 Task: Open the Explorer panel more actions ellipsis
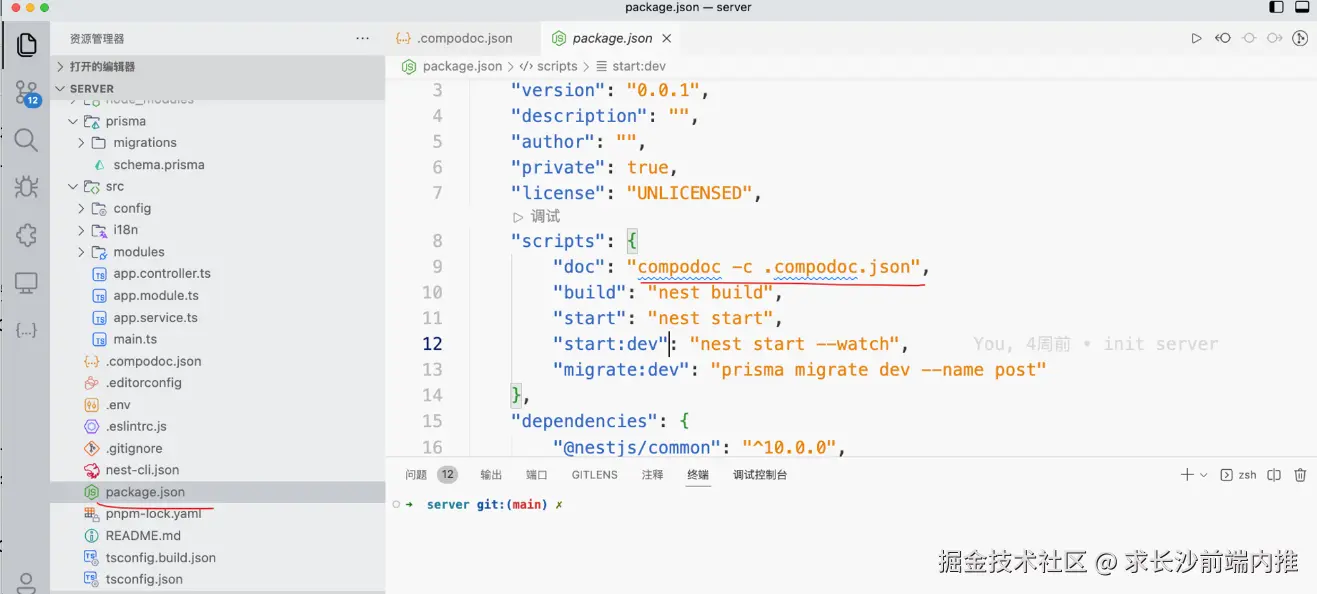pos(362,38)
